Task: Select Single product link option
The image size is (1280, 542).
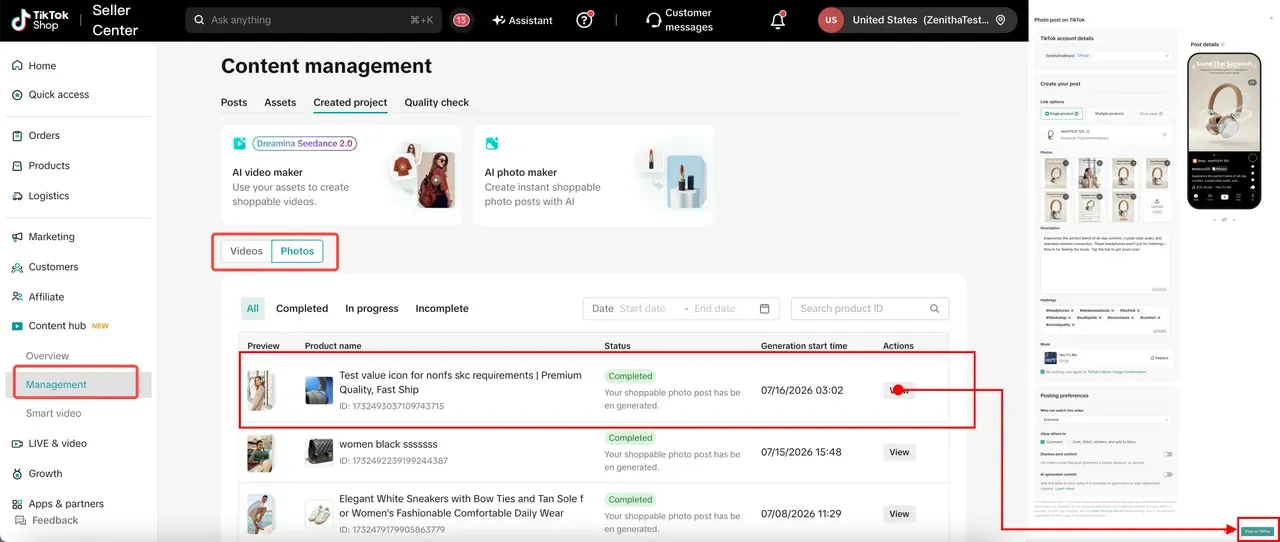Action: (1064, 114)
